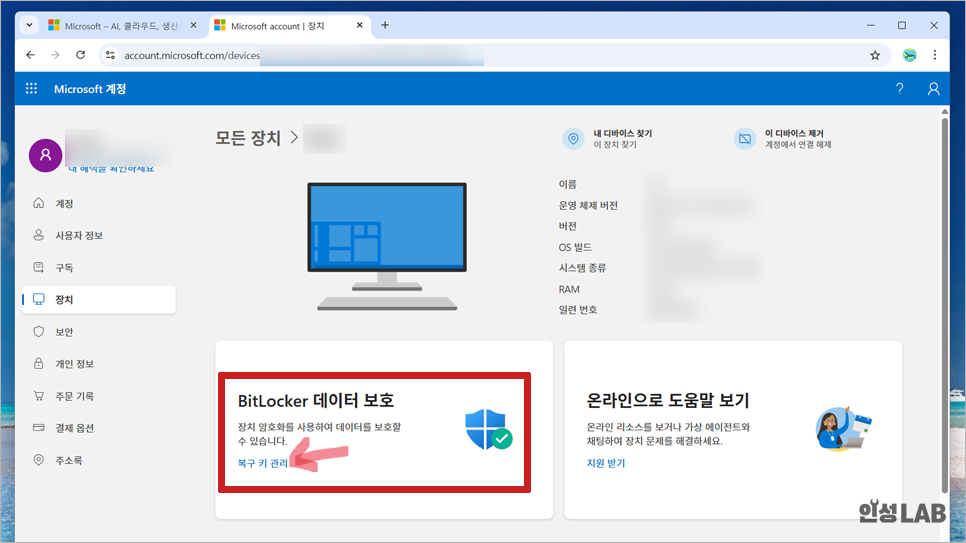This screenshot has height=543, width=966.
Task: Reload the page with refresh icon
Action: [x=80, y=55]
